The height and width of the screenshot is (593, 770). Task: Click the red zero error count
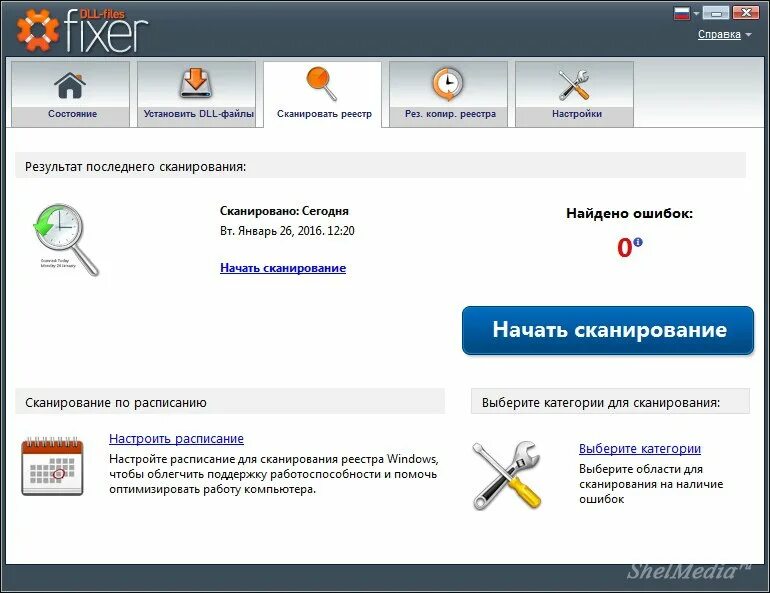(625, 247)
